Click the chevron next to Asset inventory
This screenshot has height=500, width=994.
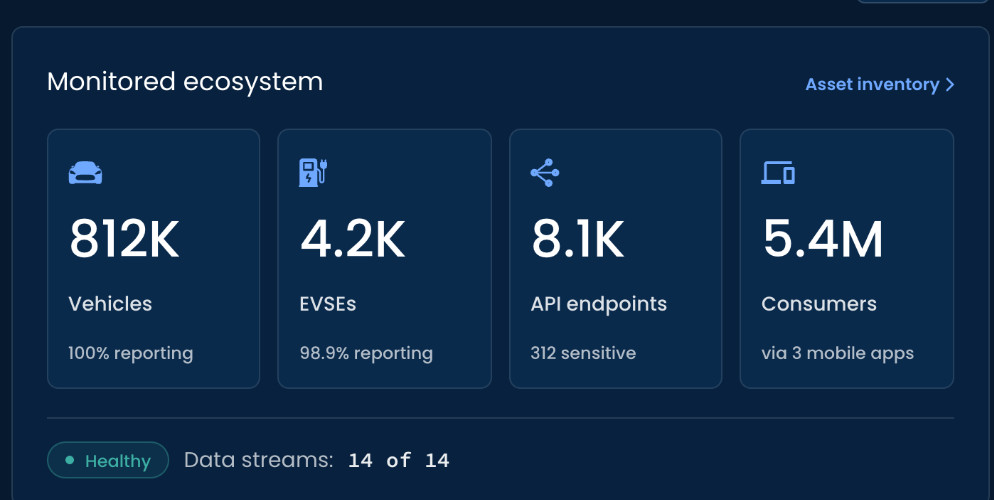click(949, 84)
